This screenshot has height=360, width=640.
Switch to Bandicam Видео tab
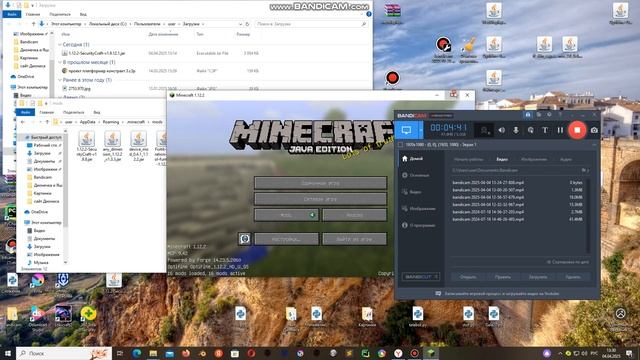tap(502, 159)
